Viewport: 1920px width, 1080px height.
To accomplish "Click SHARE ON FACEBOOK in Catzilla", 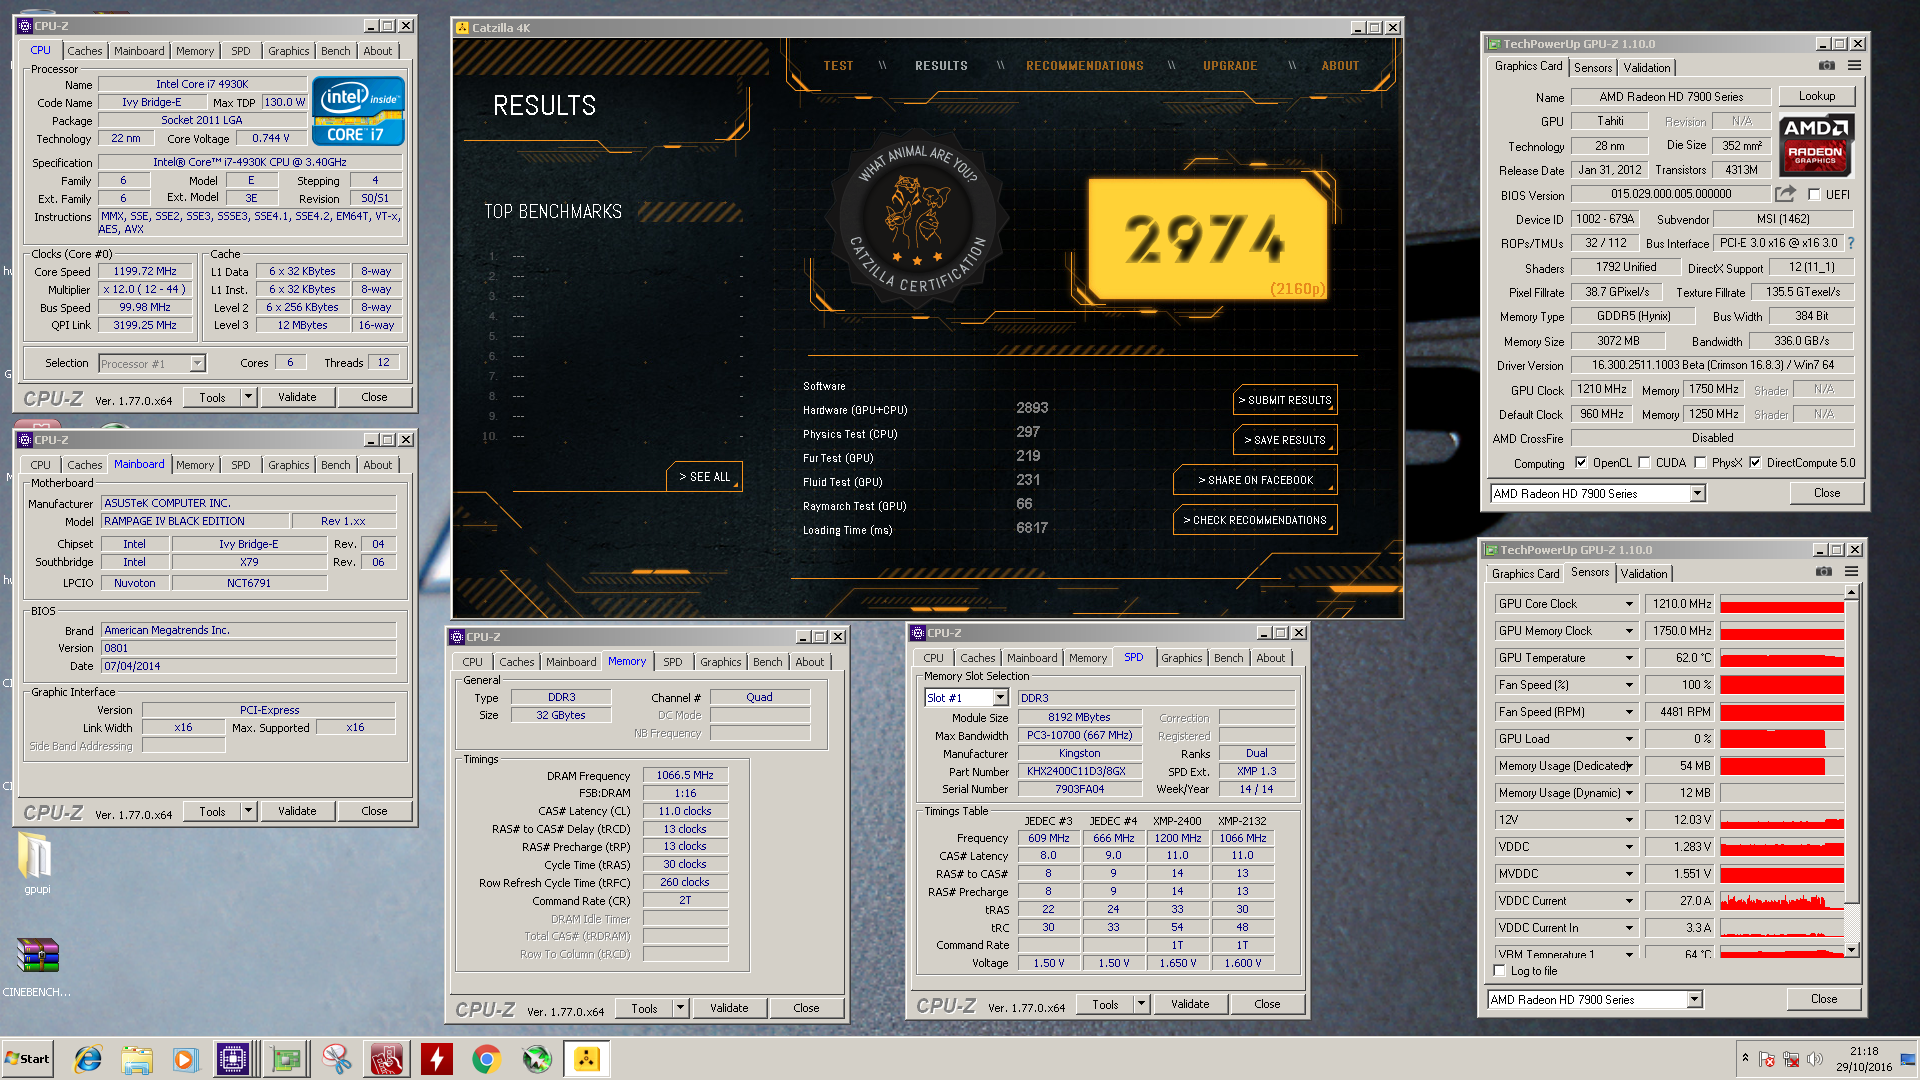I will coord(1255,480).
